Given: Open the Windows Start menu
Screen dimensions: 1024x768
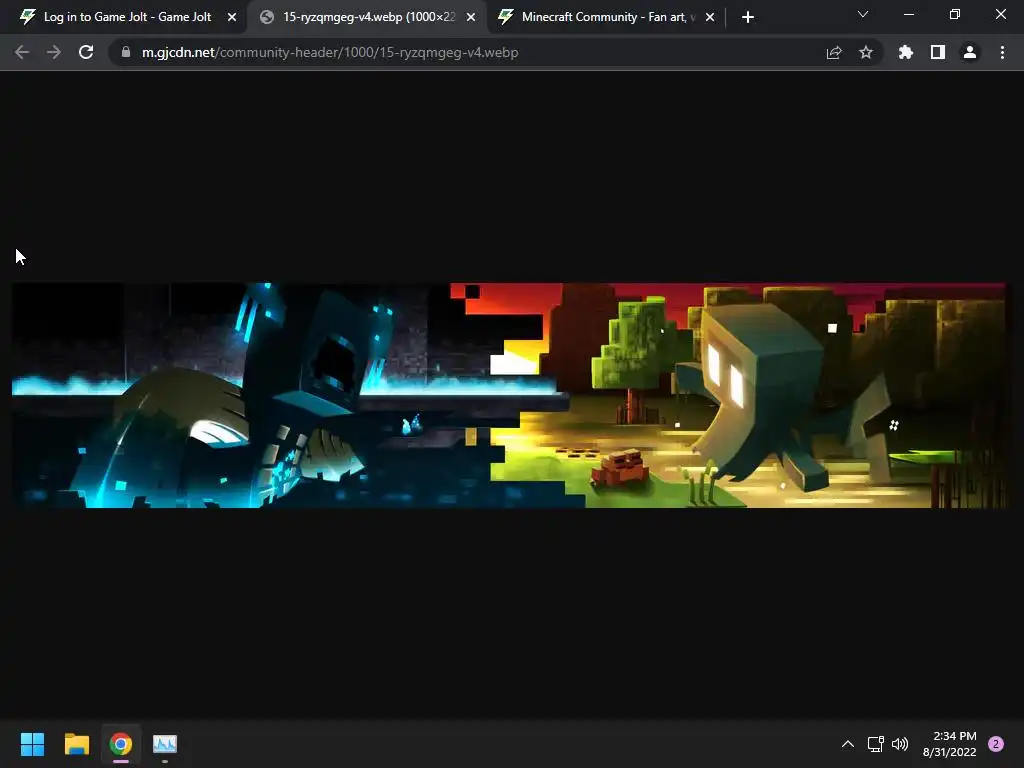Looking at the screenshot, I should pyautogui.click(x=32, y=744).
